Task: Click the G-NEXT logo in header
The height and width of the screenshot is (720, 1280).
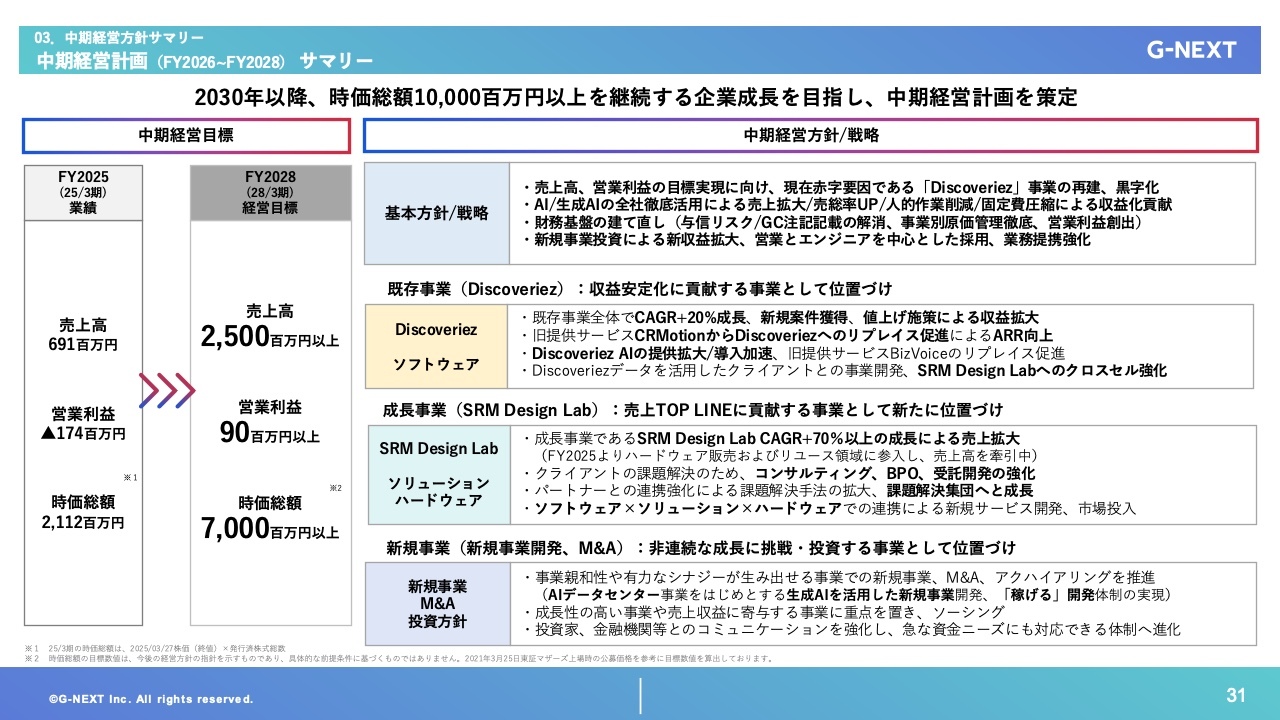Action: [x=1190, y=50]
